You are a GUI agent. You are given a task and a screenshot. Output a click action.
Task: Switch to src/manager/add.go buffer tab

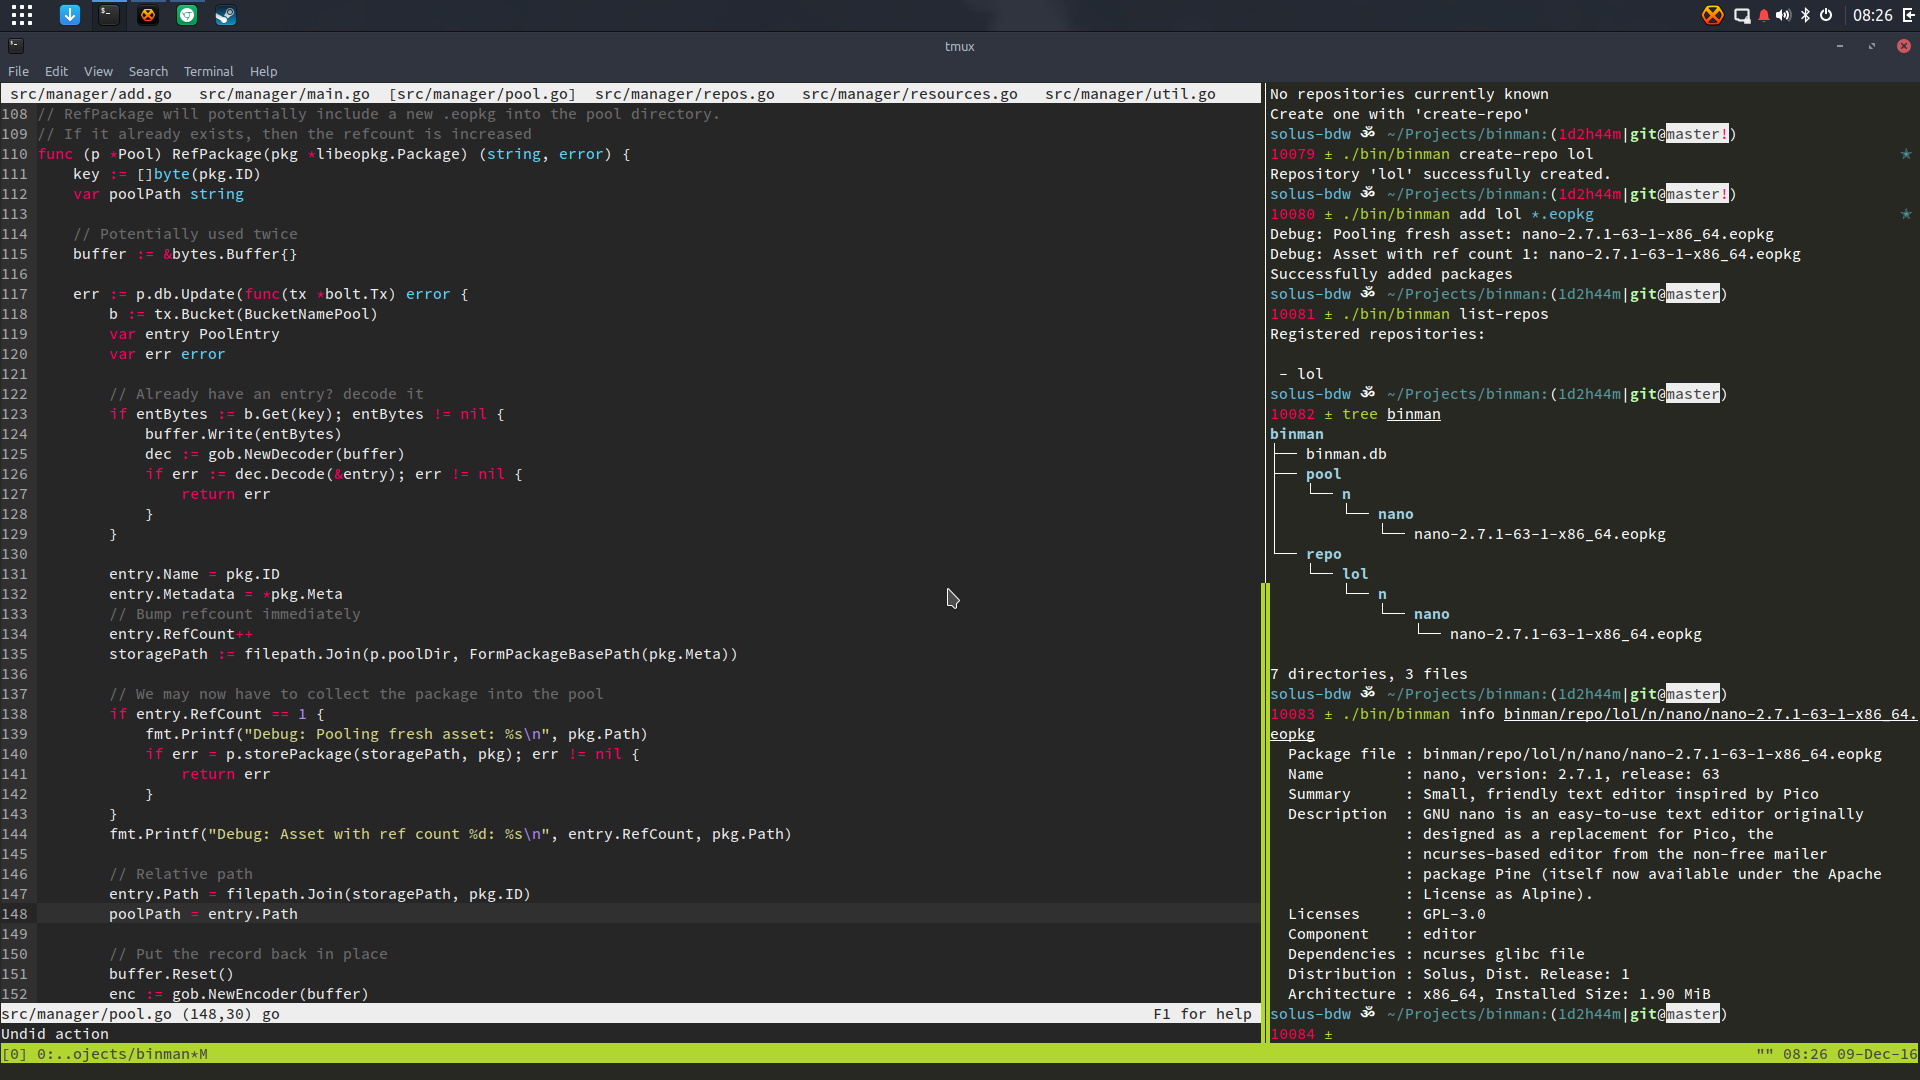(91, 94)
